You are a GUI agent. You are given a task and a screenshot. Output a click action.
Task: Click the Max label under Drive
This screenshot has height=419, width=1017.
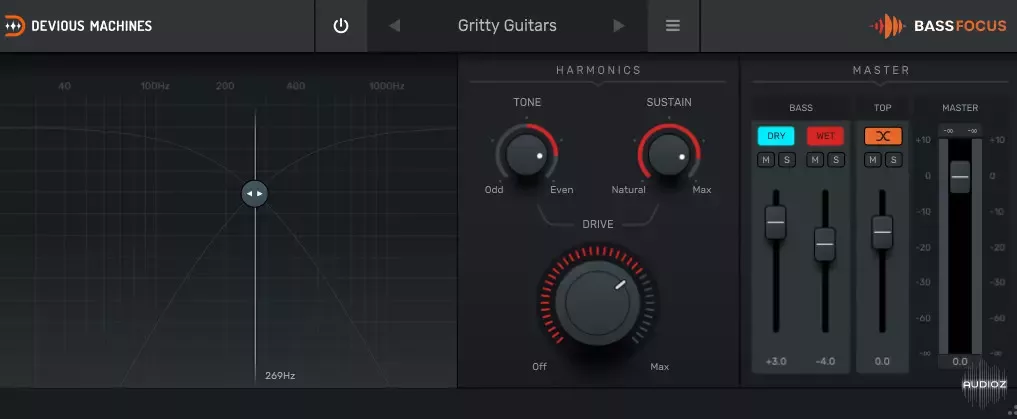(660, 366)
